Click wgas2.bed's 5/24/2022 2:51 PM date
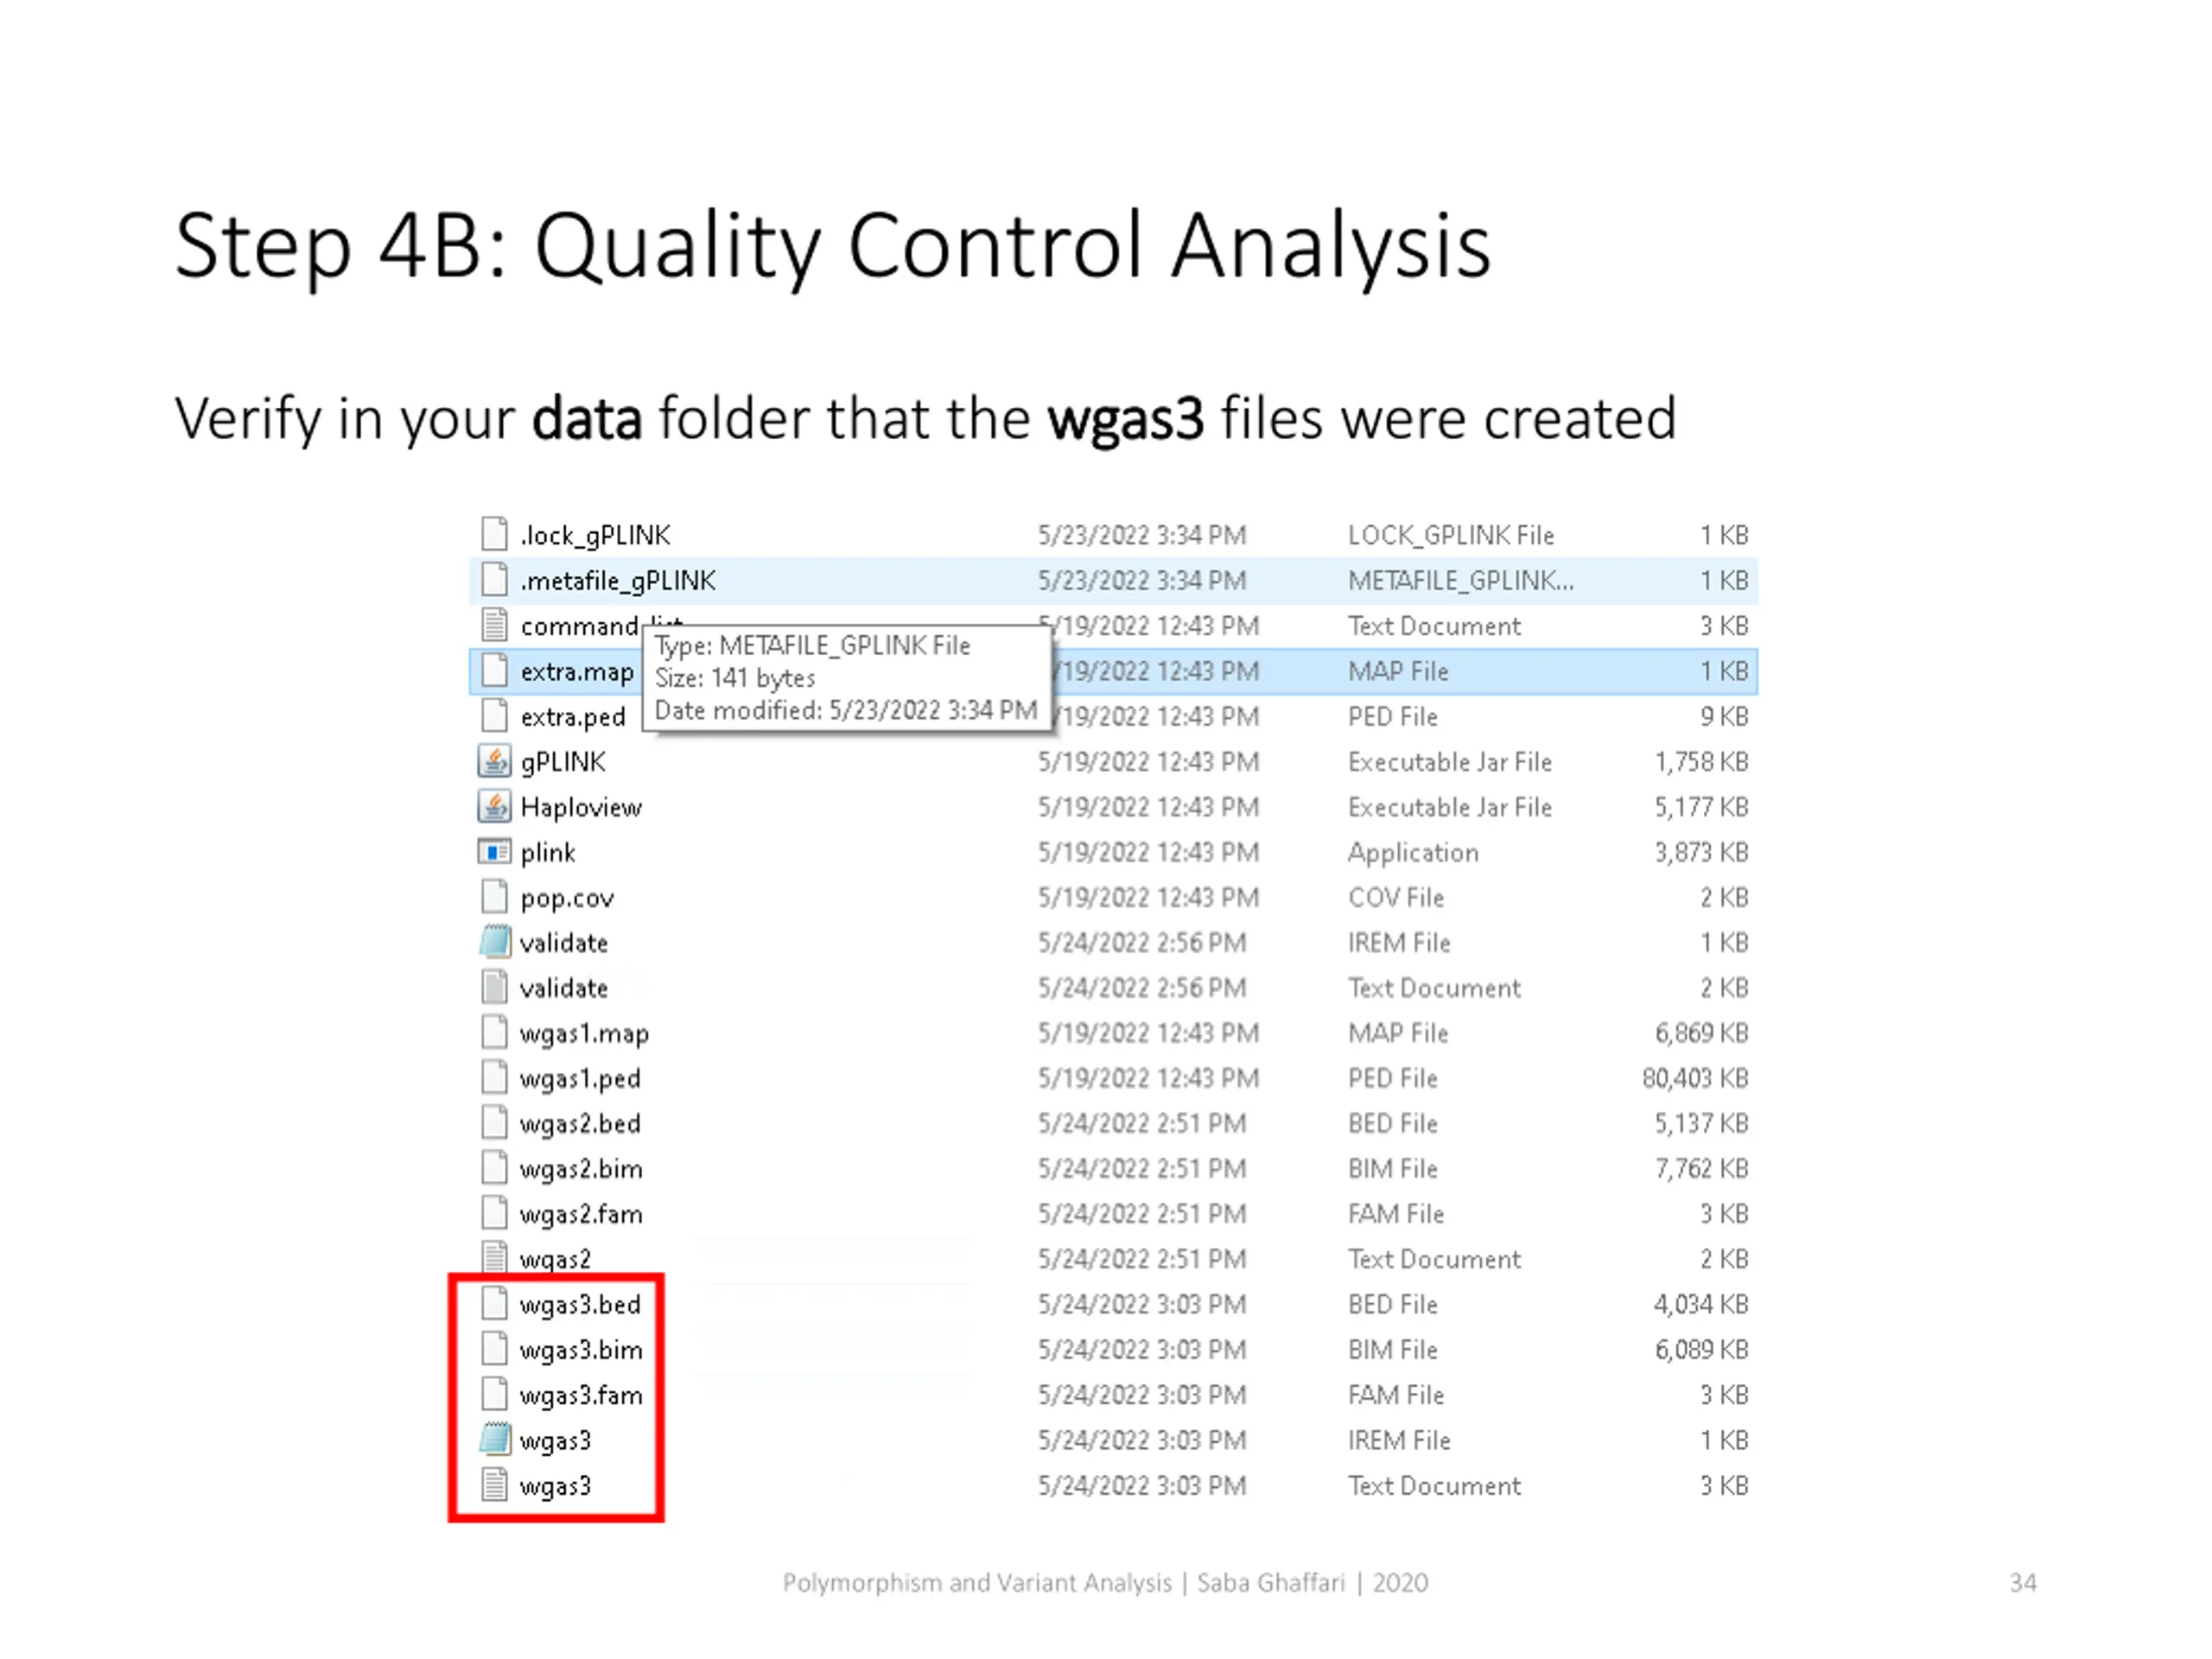2212x1659 pixels. 1142,1123
